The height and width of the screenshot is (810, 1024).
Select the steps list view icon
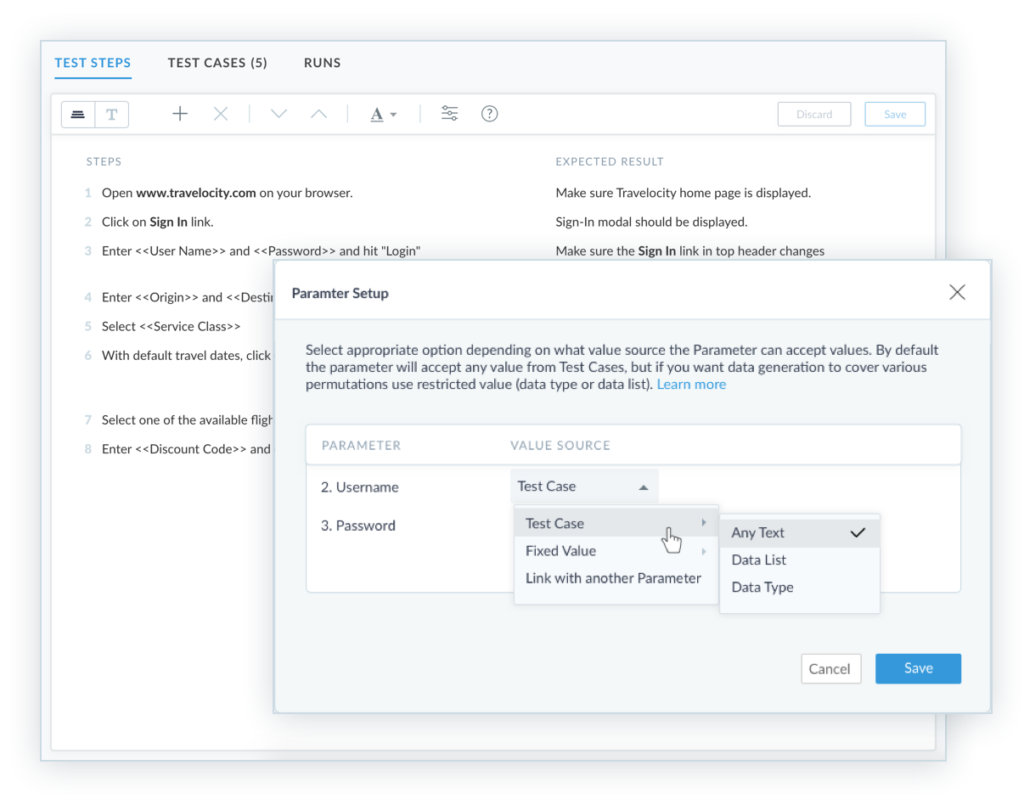click(x=78, y=113)
